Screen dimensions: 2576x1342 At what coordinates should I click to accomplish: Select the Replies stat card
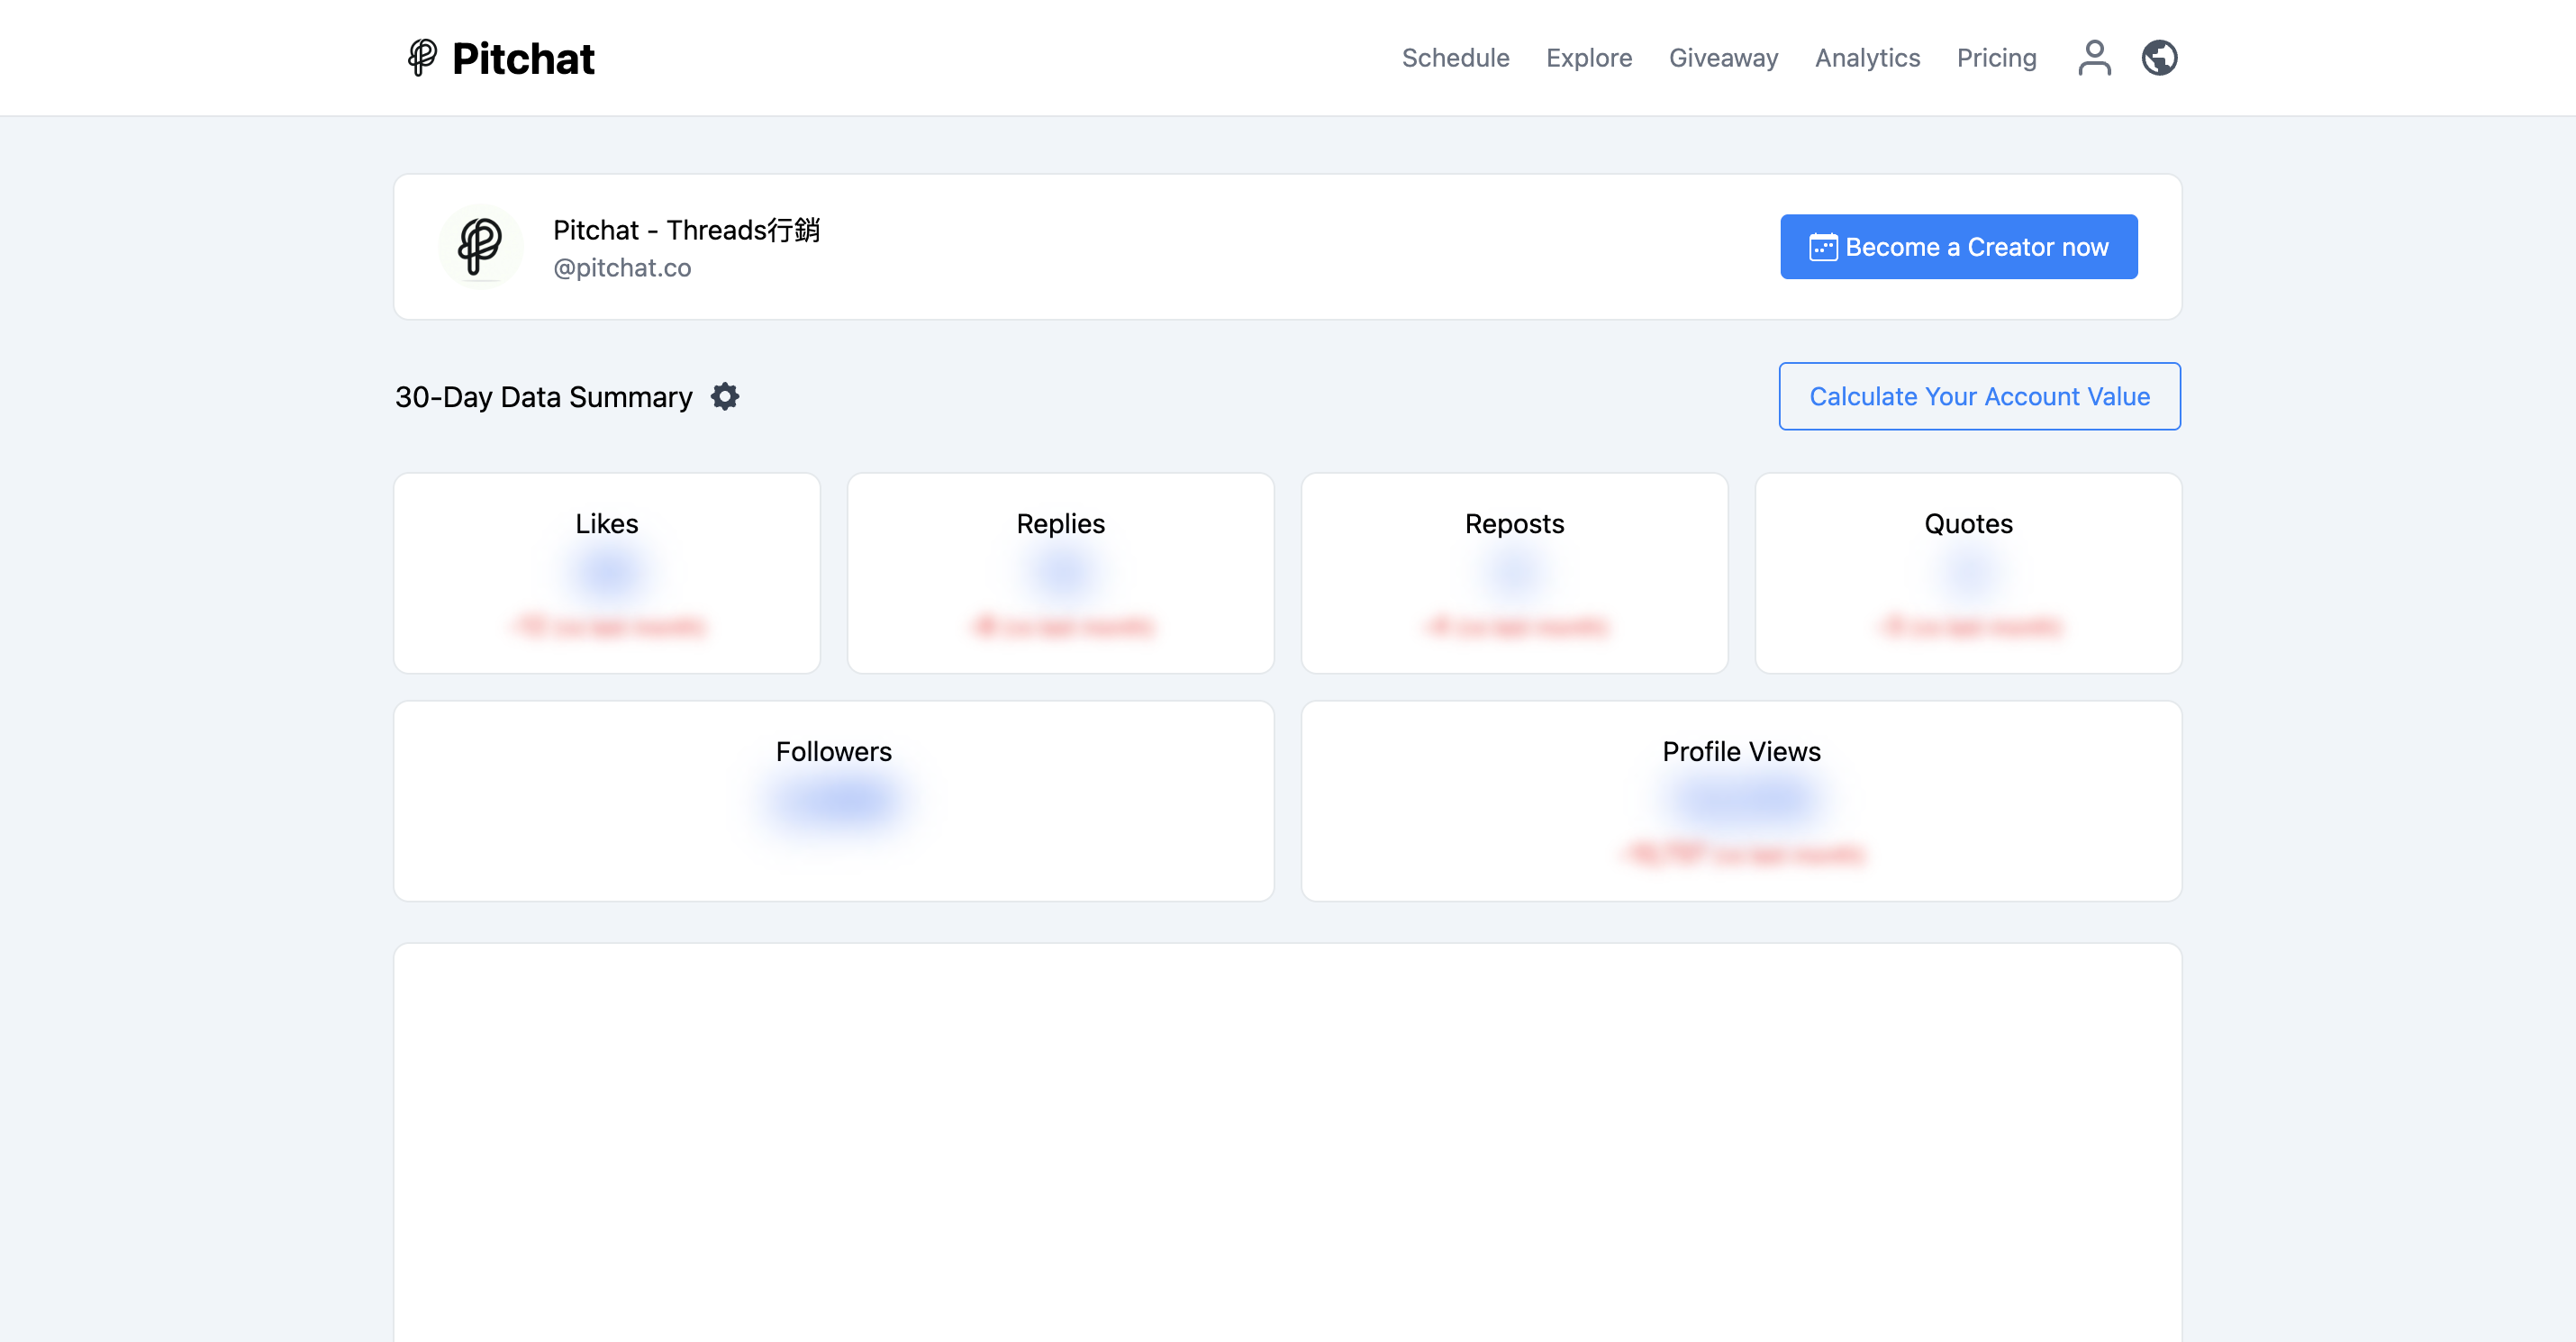pos(1060,573)
